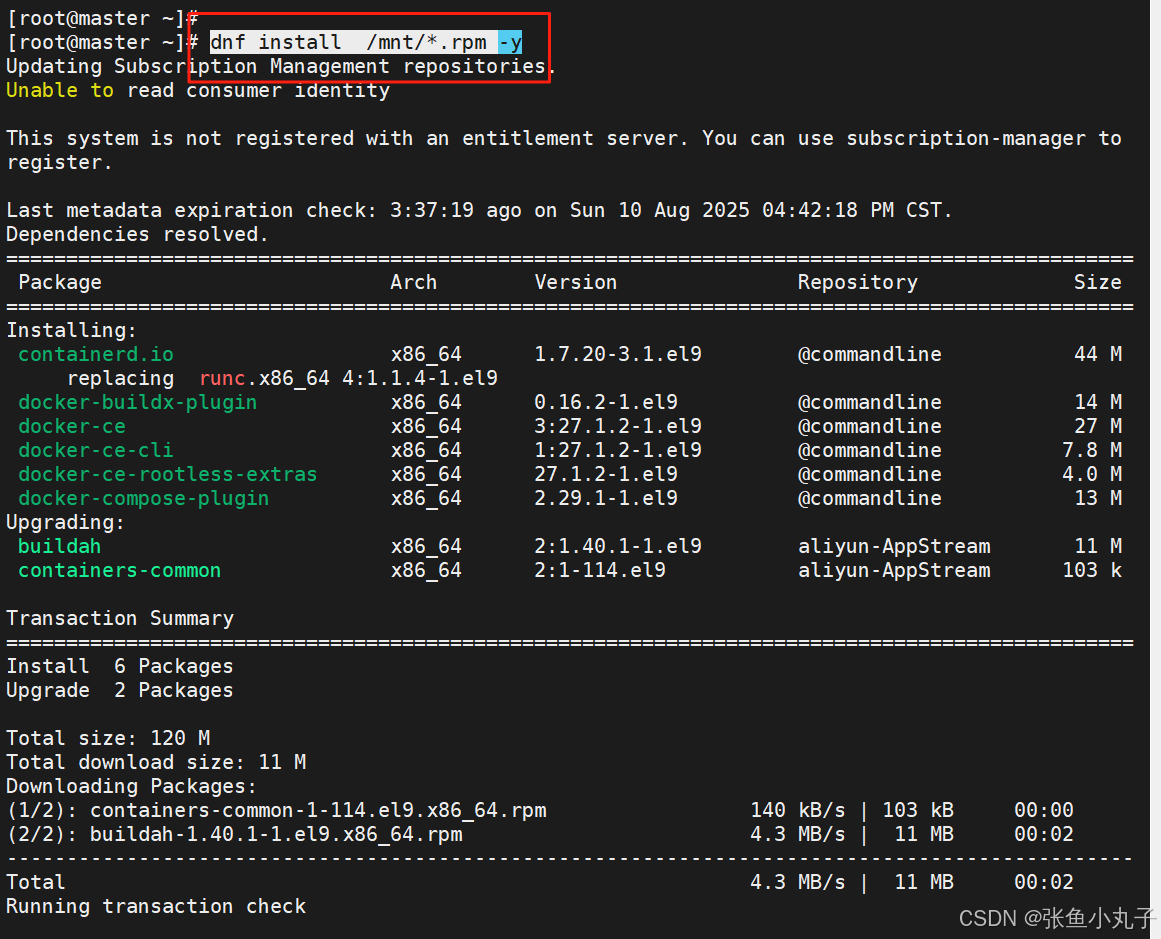Click the 103 k size value
1161x939 pixels.
(1092, 570)
